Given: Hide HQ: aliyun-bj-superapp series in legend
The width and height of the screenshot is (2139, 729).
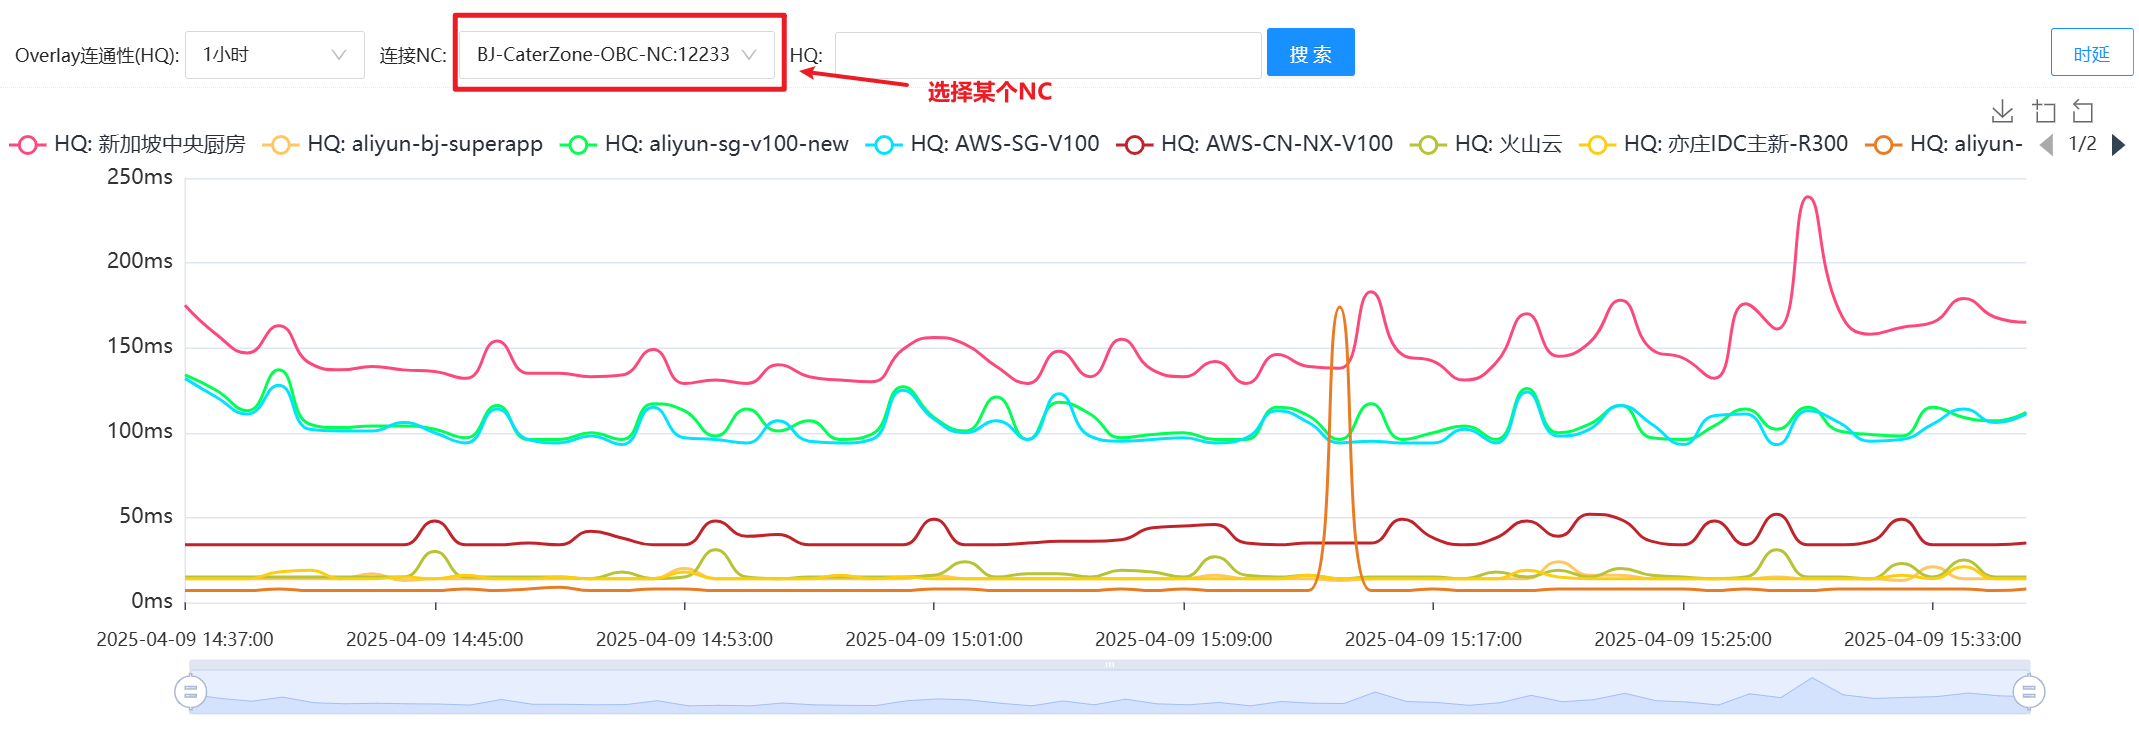Looking at the screenshot, I should click(x=405, y=145).
